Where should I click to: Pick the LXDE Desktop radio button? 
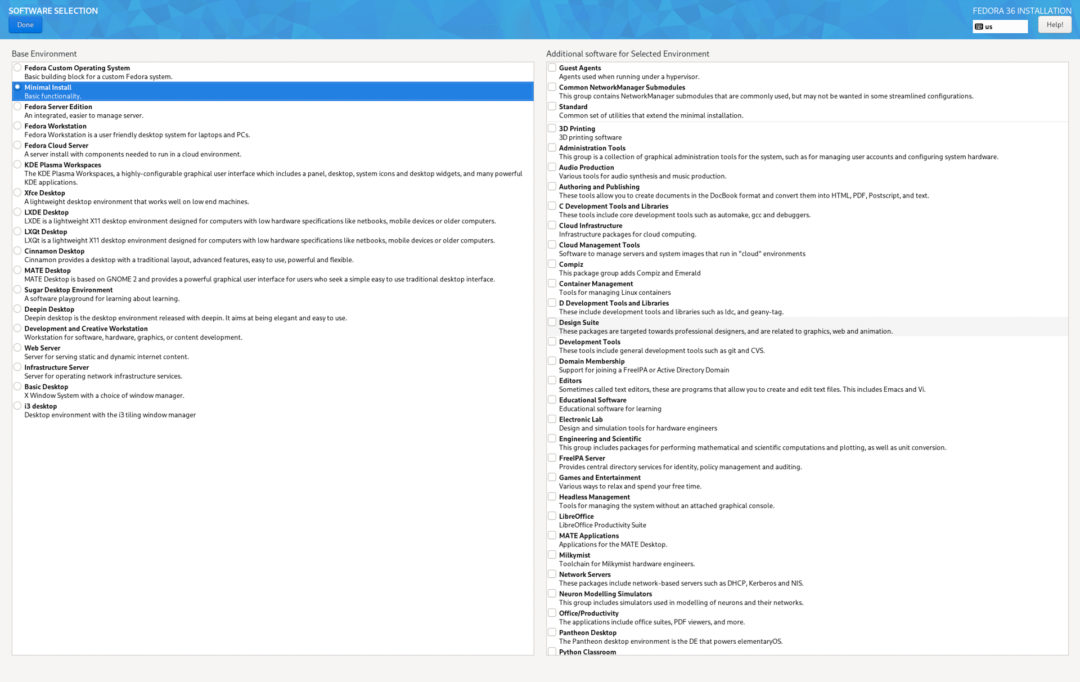tap(17, 211)
